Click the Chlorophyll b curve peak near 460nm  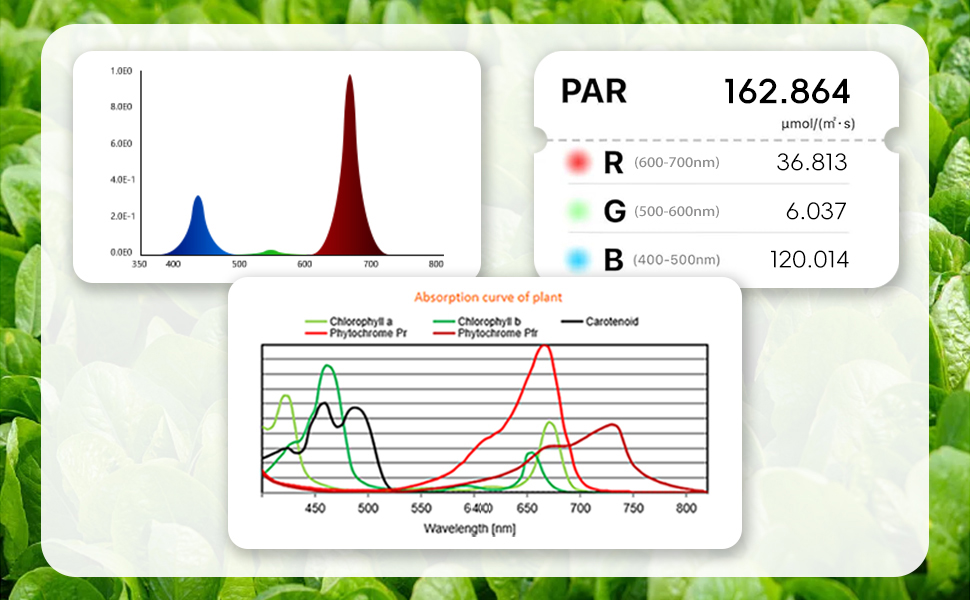(328, 367)
